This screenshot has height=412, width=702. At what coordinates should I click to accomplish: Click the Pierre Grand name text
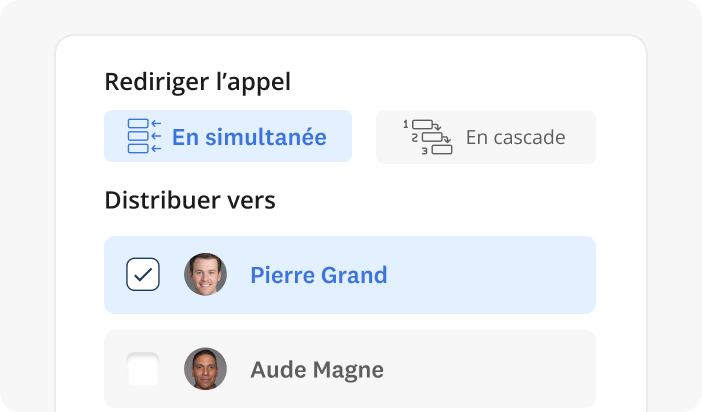pyautogui.click(x=318, y=275)
